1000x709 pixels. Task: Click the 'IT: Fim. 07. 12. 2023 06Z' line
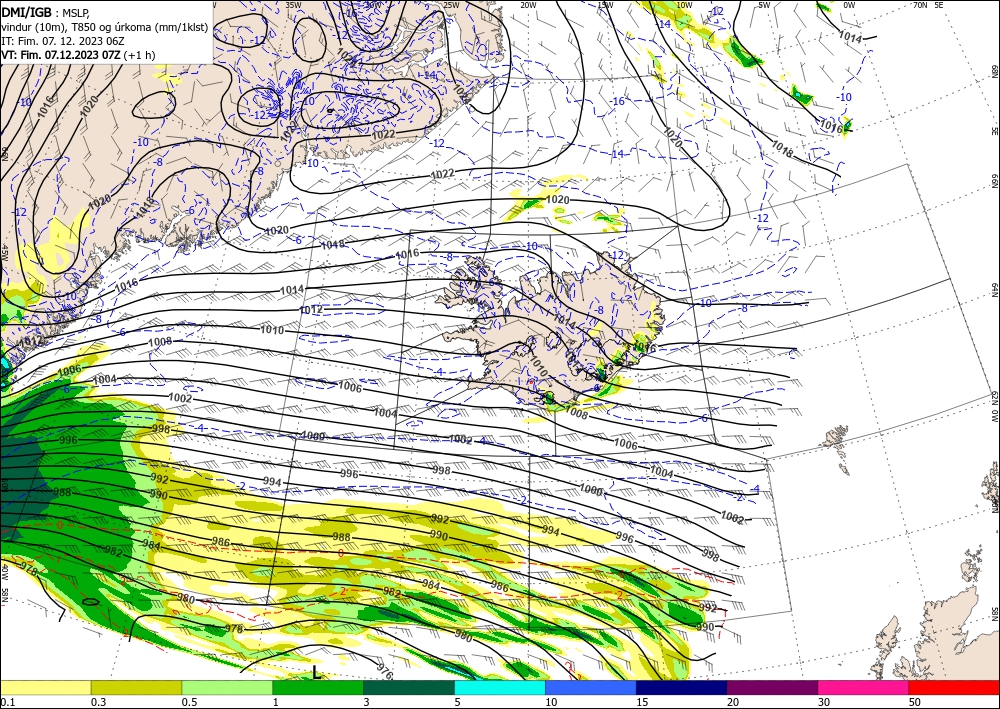pos(62,41)
